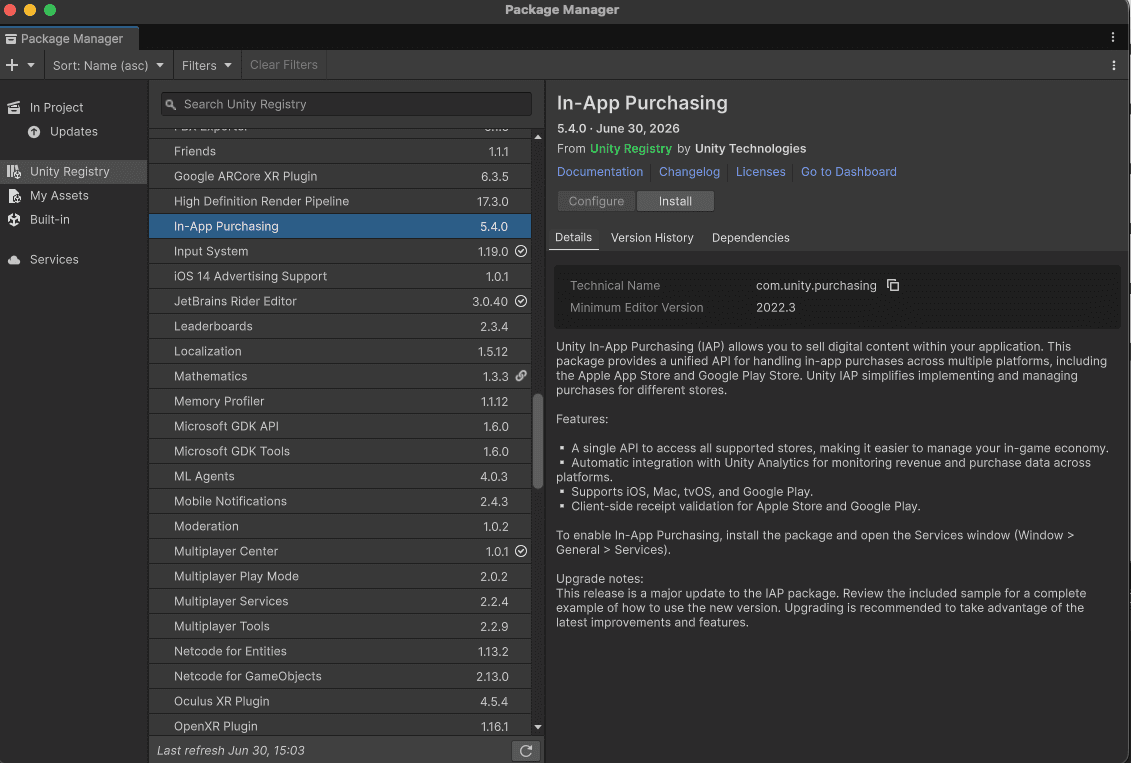The height and width of the screenshot is (763, 1131).
Task: Click the Unity Registry sidebar icon
Action: tap(14, 172)
